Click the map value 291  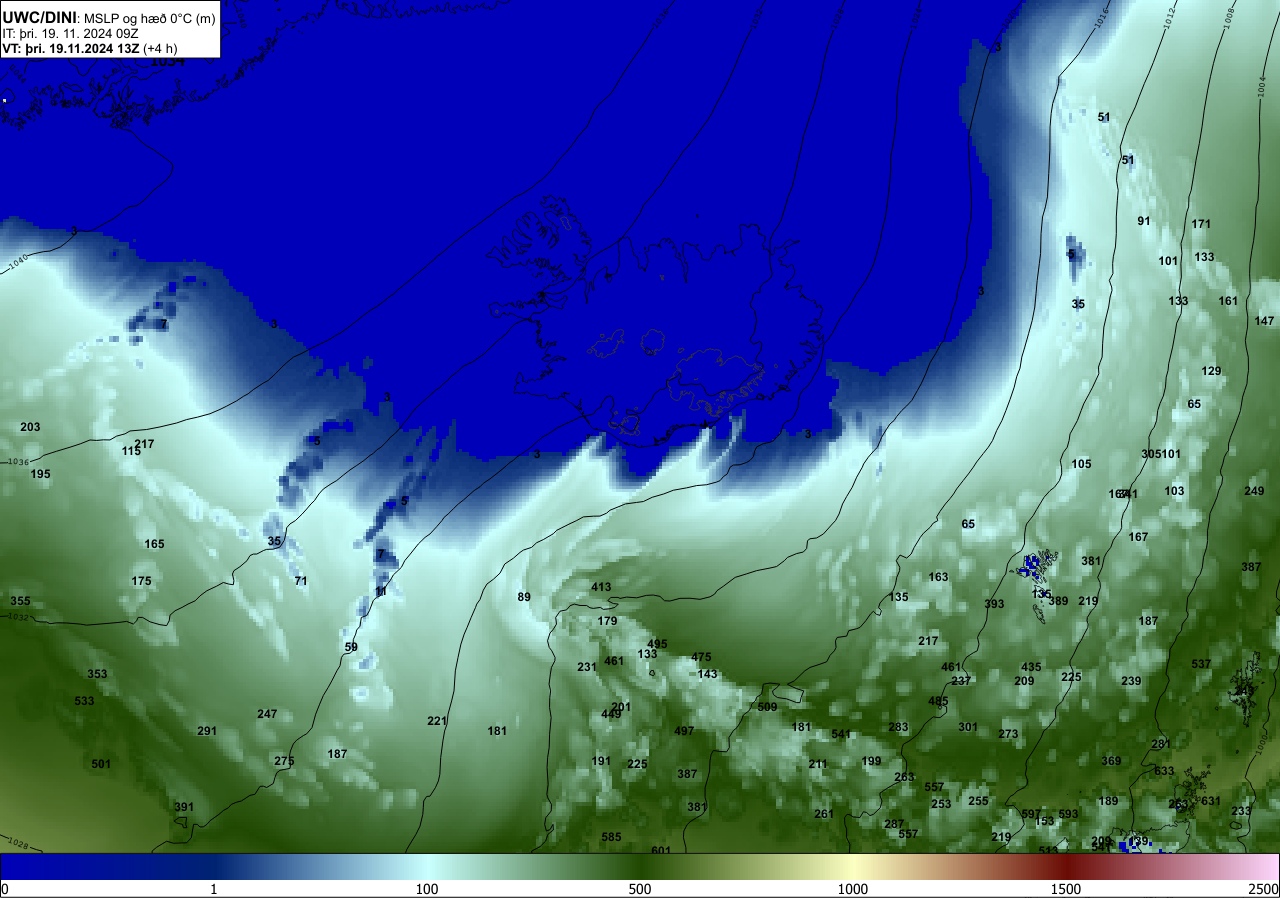(207, 731)
